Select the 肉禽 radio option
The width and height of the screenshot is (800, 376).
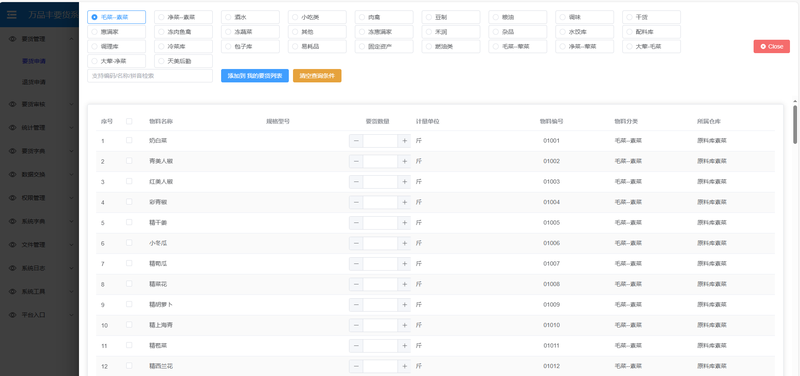pos(384,17)
